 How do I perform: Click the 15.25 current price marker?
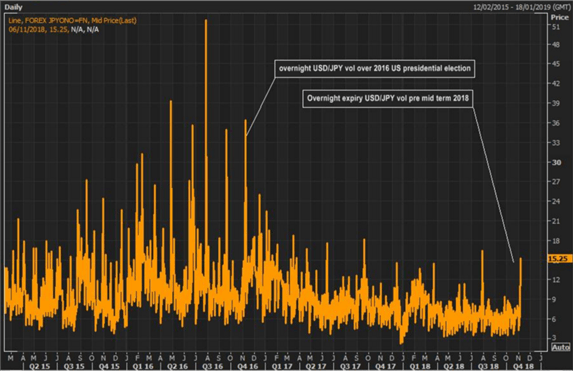pyautogui.click(x=559, y=259)
